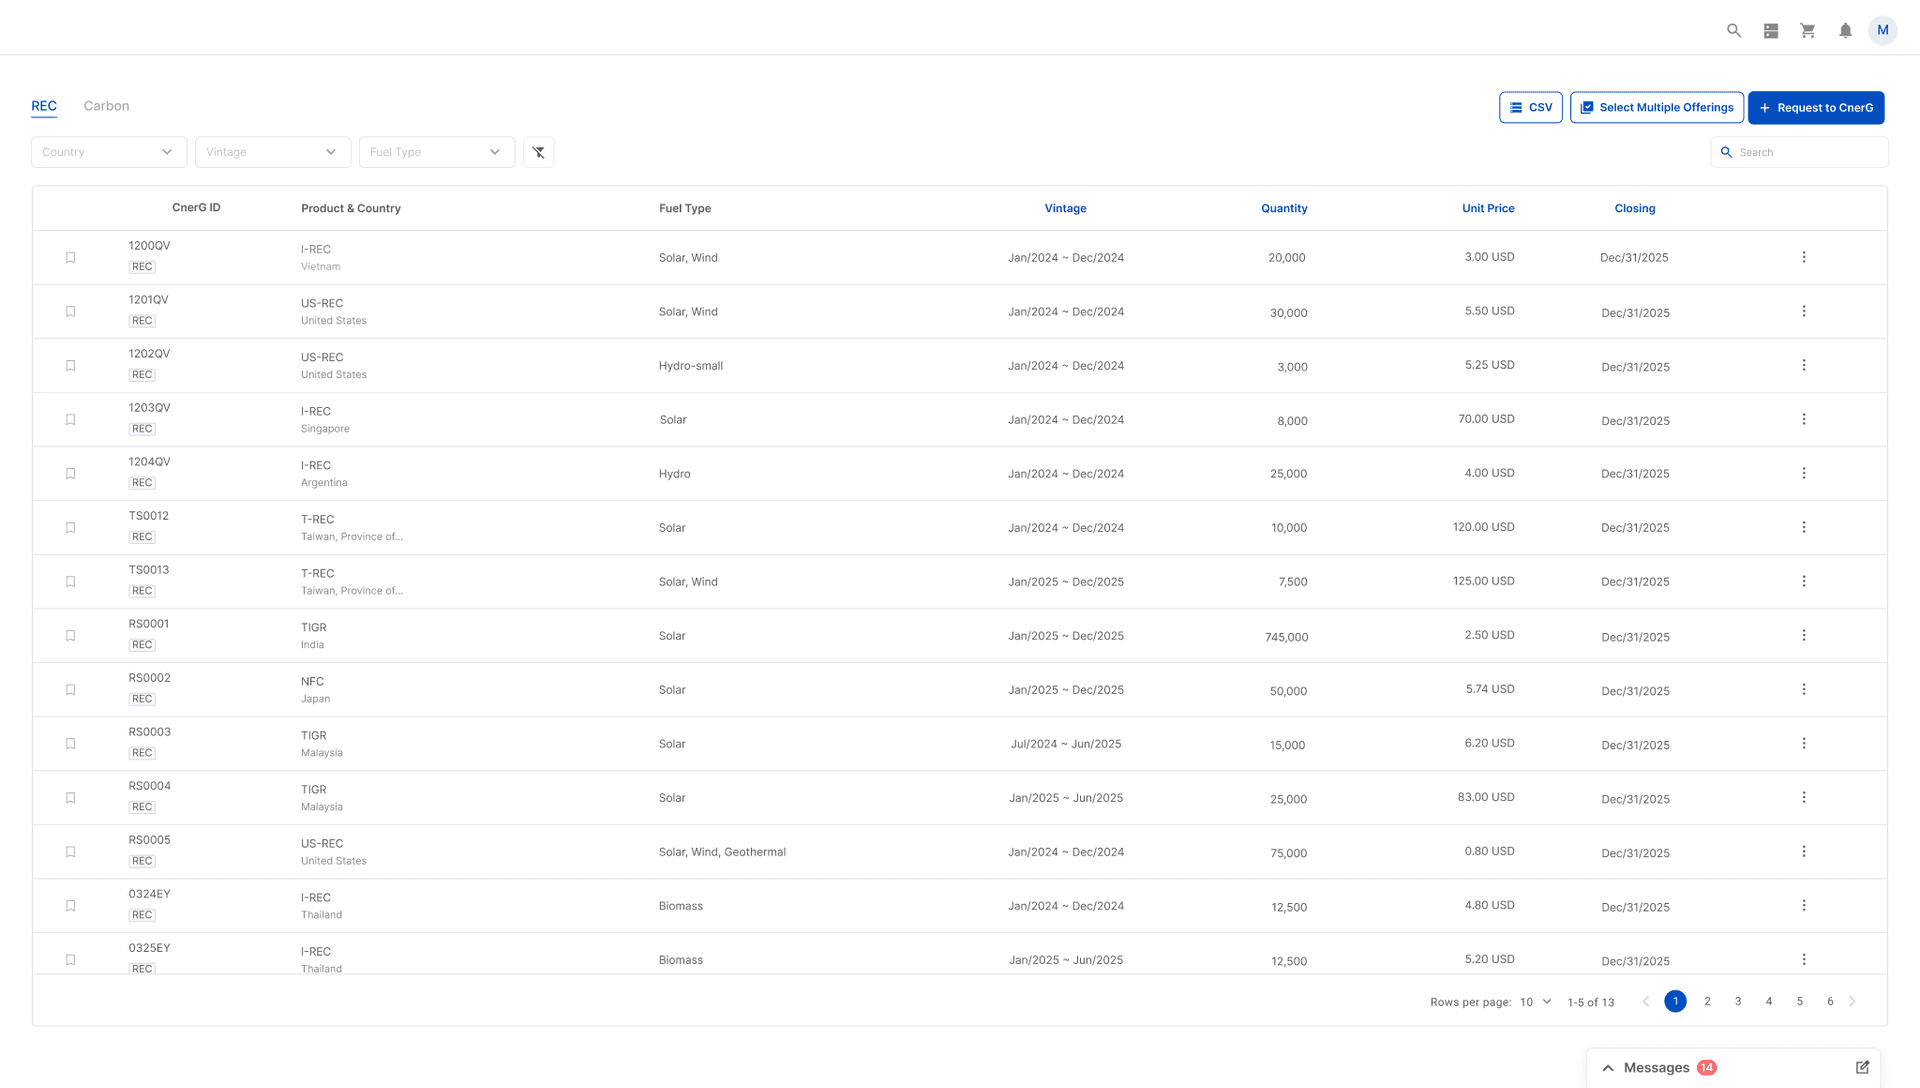Image resolution: width=1920 pixels, height=1088 pixels.
Task: Clear filters with the filter-off icon
Action: 538,152
